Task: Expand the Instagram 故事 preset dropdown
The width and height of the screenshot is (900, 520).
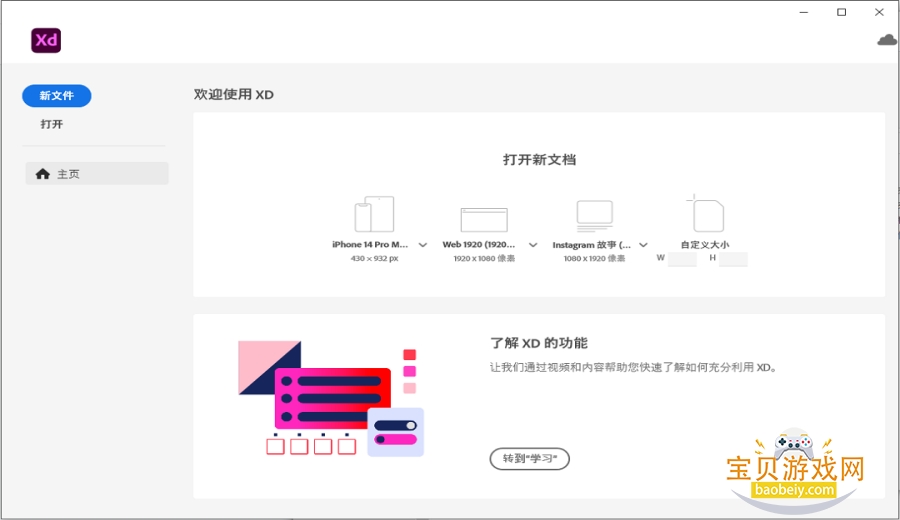Action: [x=643, y=245]
